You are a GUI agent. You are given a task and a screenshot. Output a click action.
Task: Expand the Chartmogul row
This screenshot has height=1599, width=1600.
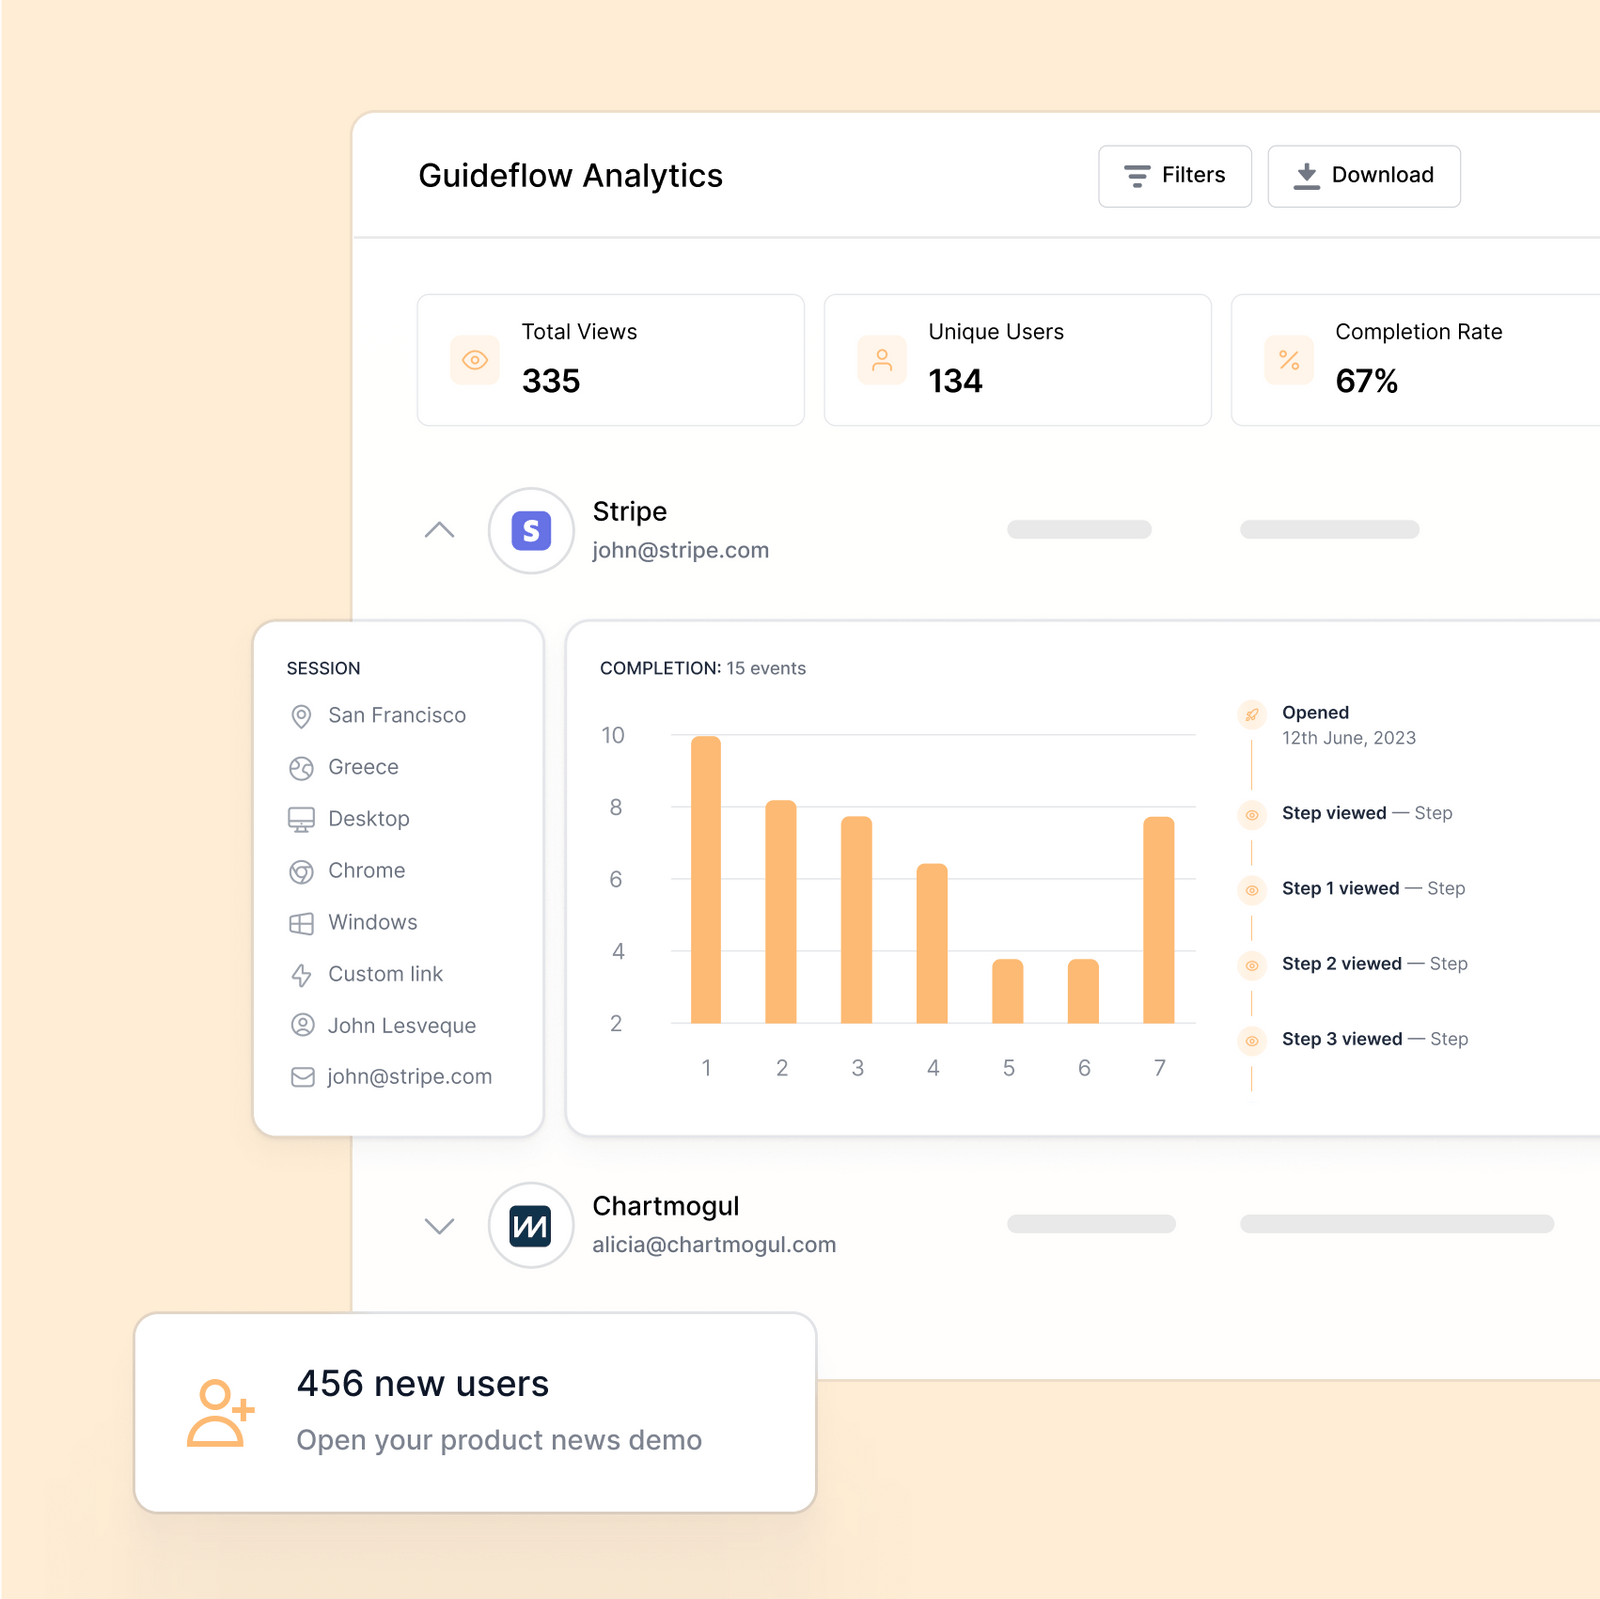coord(438,1225)
